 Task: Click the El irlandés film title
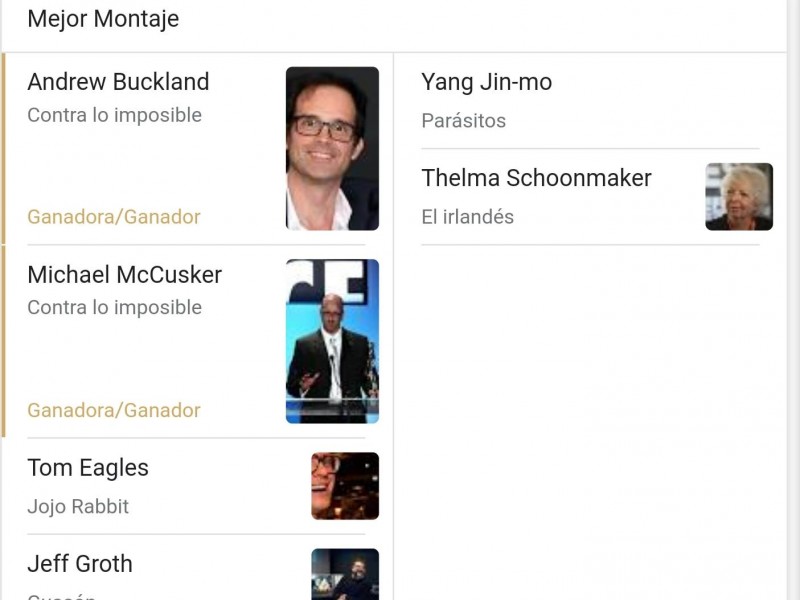click(x=467, y=217)
